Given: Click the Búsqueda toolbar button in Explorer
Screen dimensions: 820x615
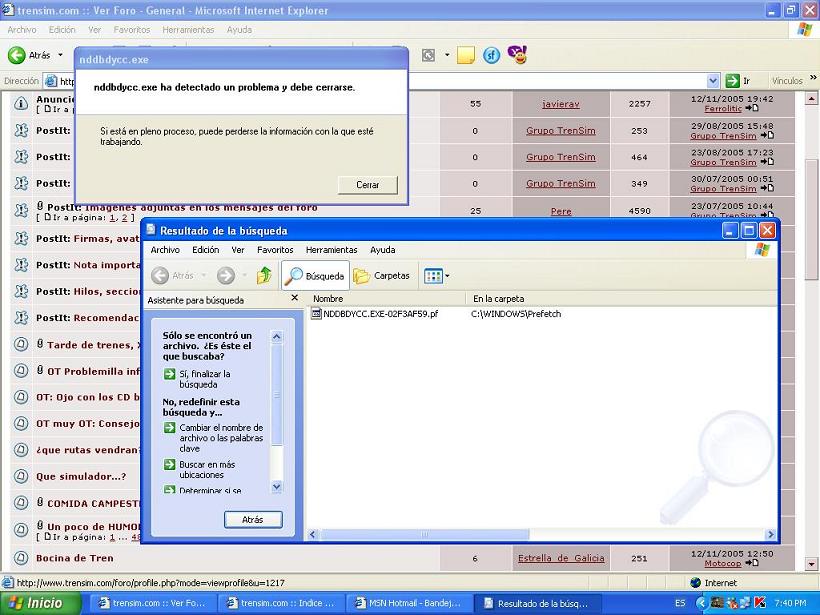Looking at the screenshot, I should click(x=315, y=276).
